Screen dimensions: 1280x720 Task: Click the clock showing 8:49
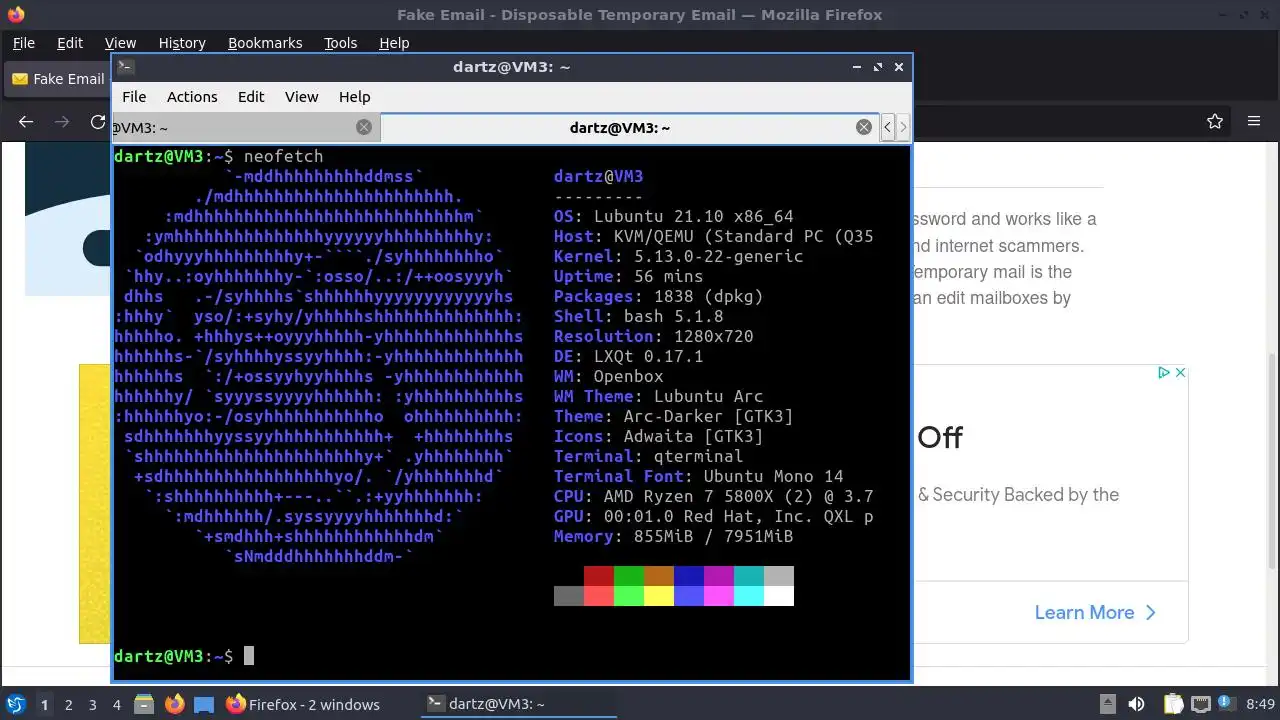(x=1260, y=704)
